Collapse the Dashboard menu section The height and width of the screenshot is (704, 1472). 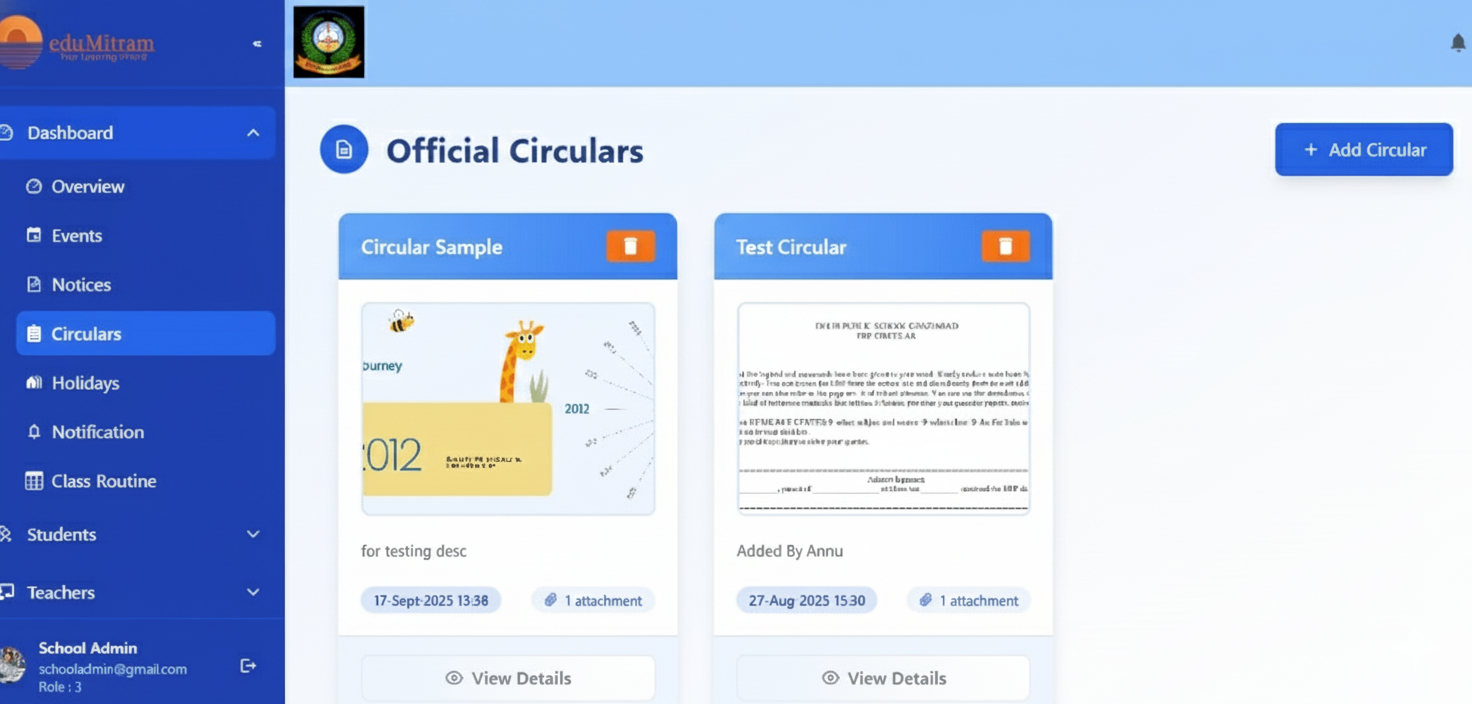point(253,133)
